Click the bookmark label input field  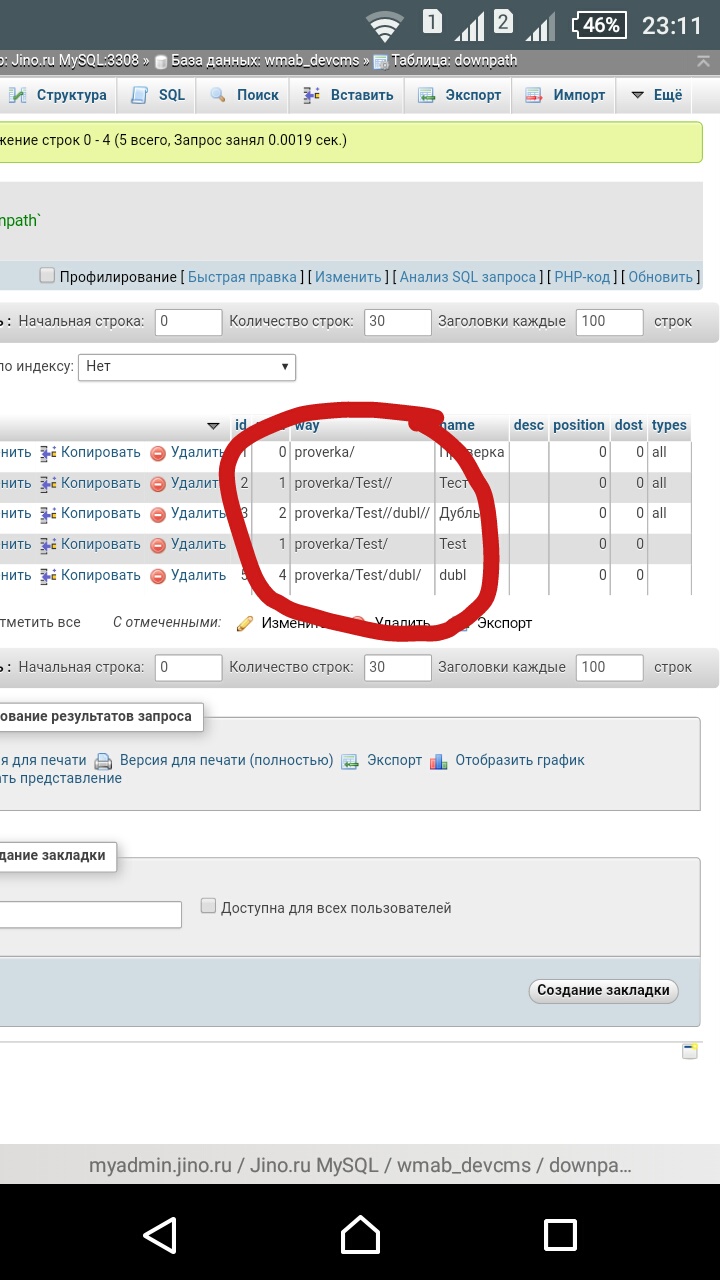click(x=90, y=914)
